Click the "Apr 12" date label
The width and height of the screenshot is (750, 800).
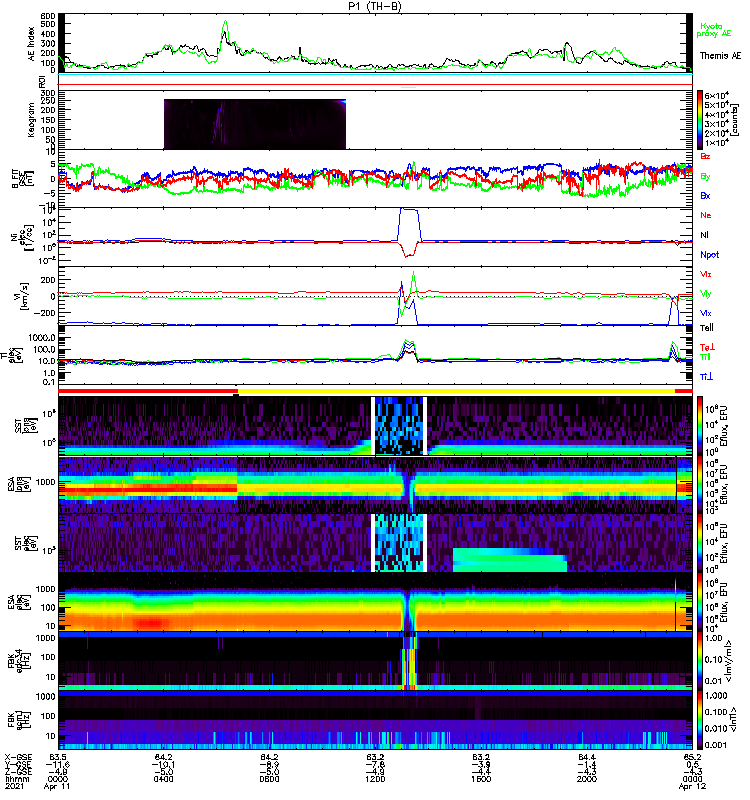[692, 787]
